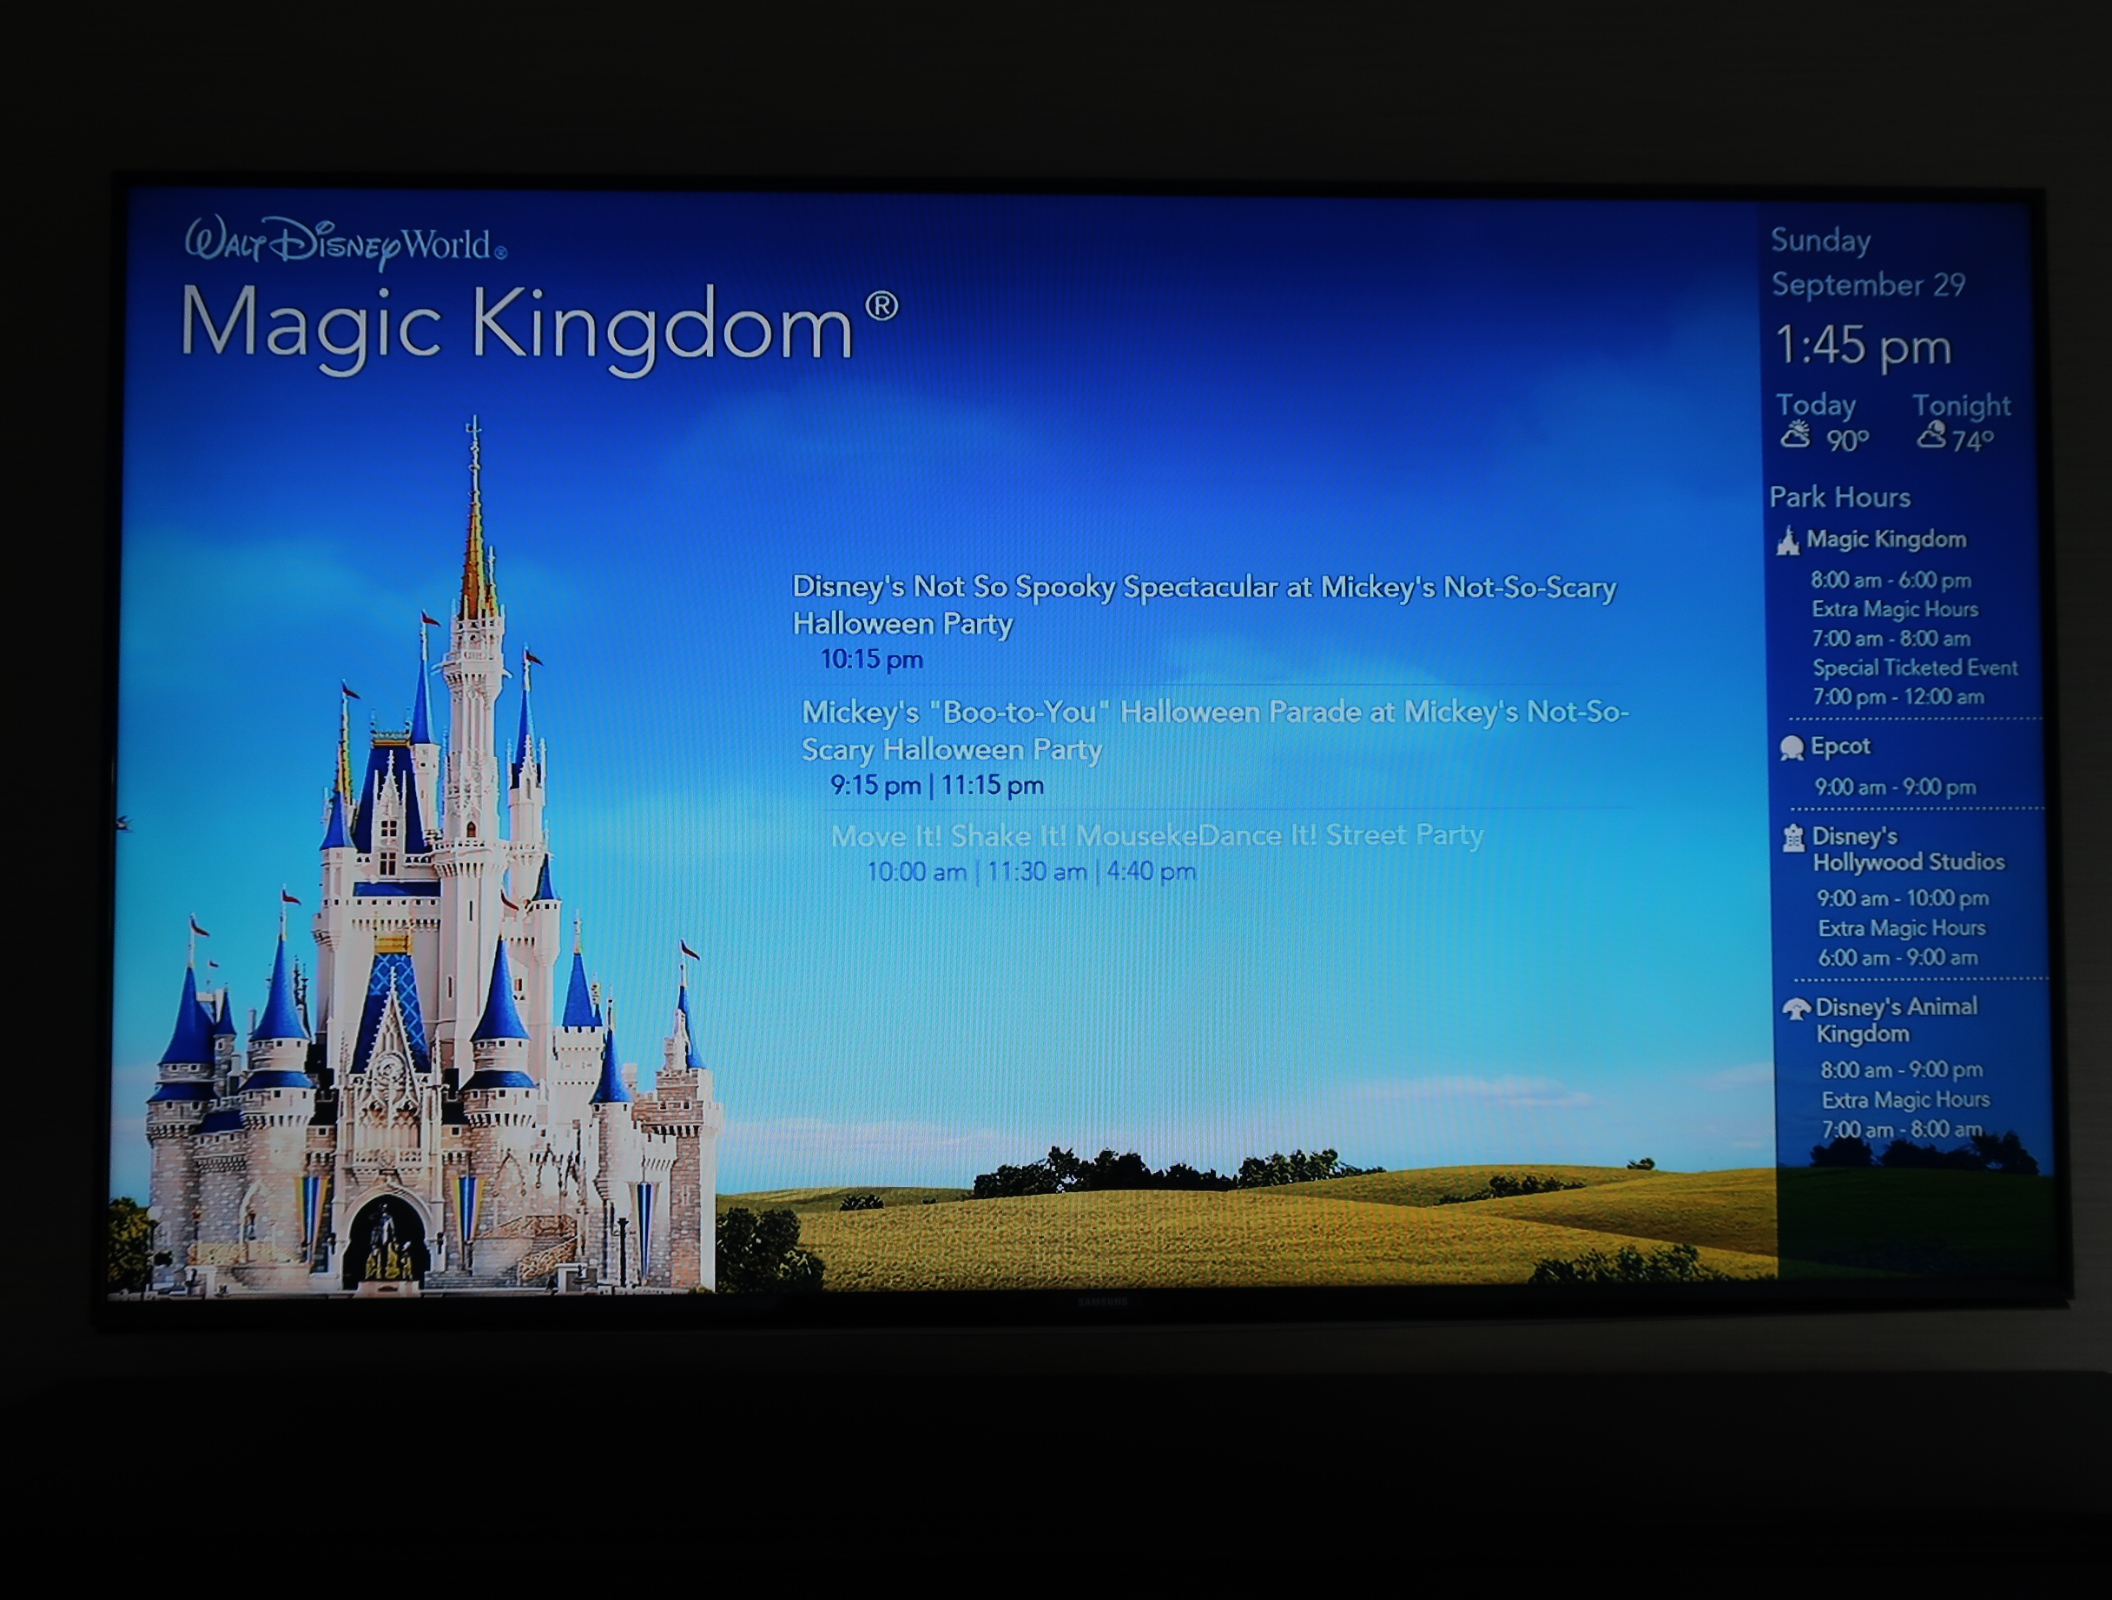The height and width of the screenshot is (1600, 2112).
Task: Click the Walt Disney World logo
Action: coord(345,243)
